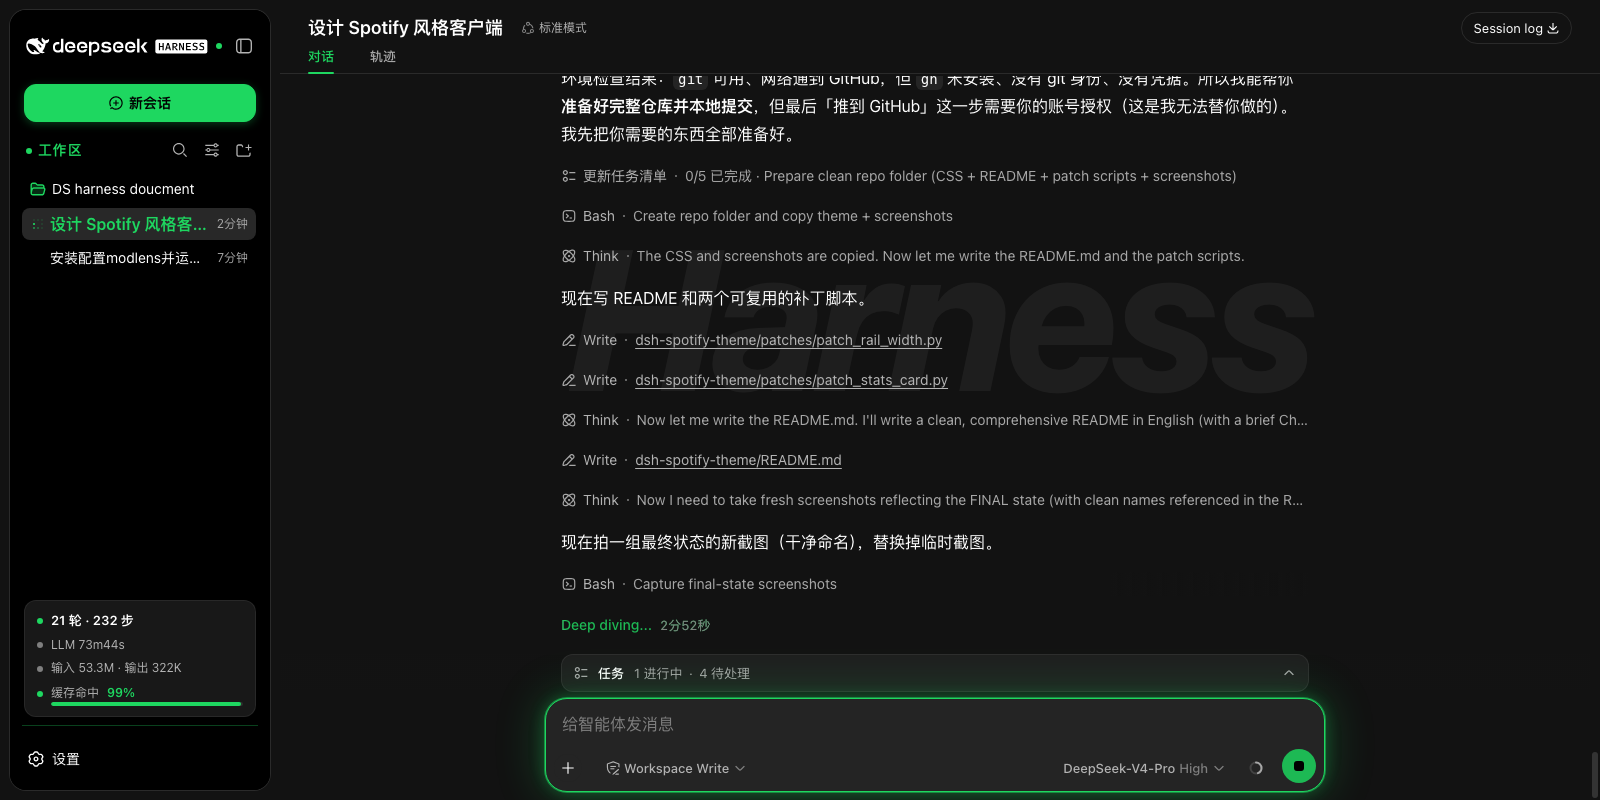Click the conversation title 设计 Spotify 风格客户端
The height and width of the screenshot is (800, 1600).
click(x=405, y=28)
